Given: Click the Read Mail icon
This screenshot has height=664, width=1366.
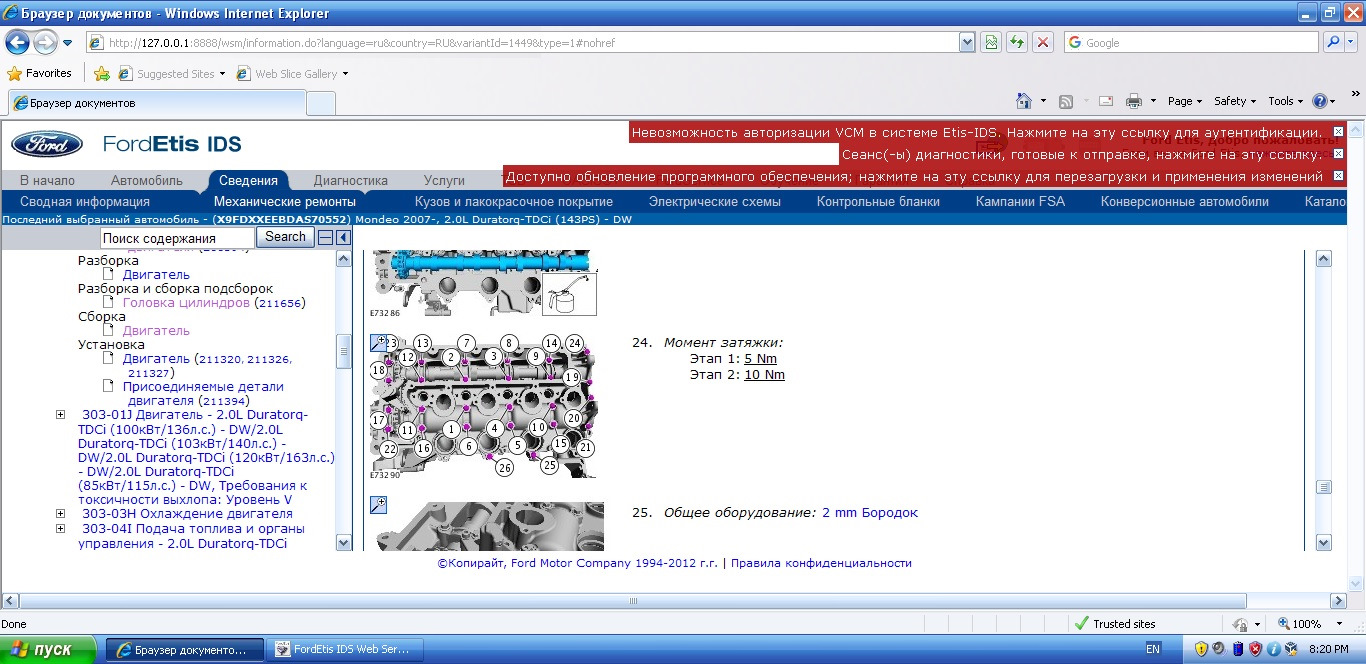Looking at the screenshot, I should (1106, 101).
